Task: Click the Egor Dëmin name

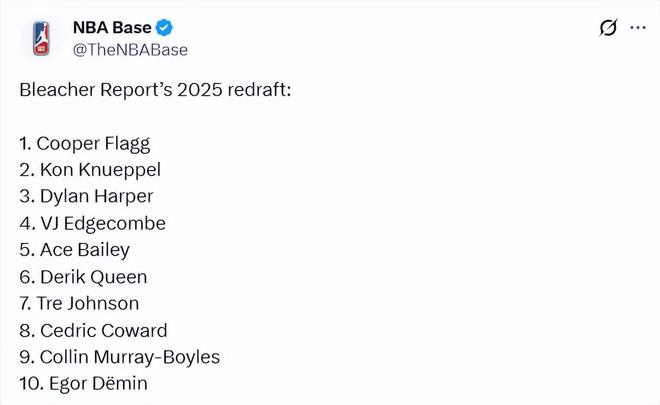Action: click(x=94, y=384)
